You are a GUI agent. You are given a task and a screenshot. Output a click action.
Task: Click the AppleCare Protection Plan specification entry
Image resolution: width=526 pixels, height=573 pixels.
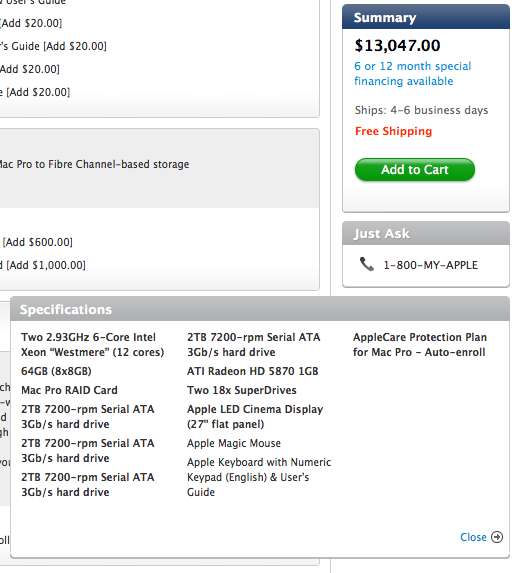420,345
